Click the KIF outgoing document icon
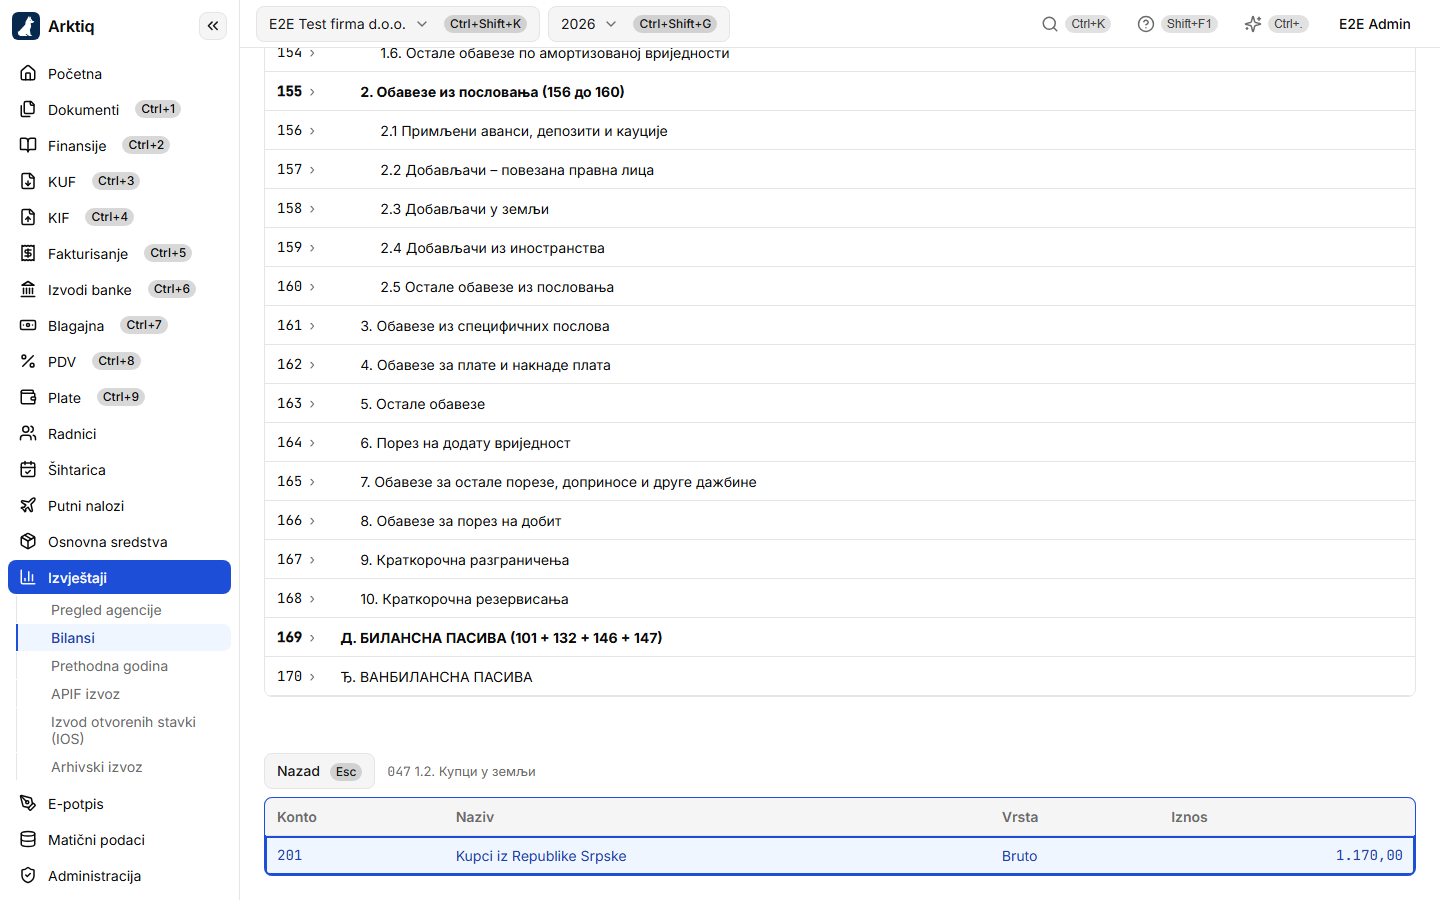Screen dimensions: 1440x900 (x=28, y=218)
